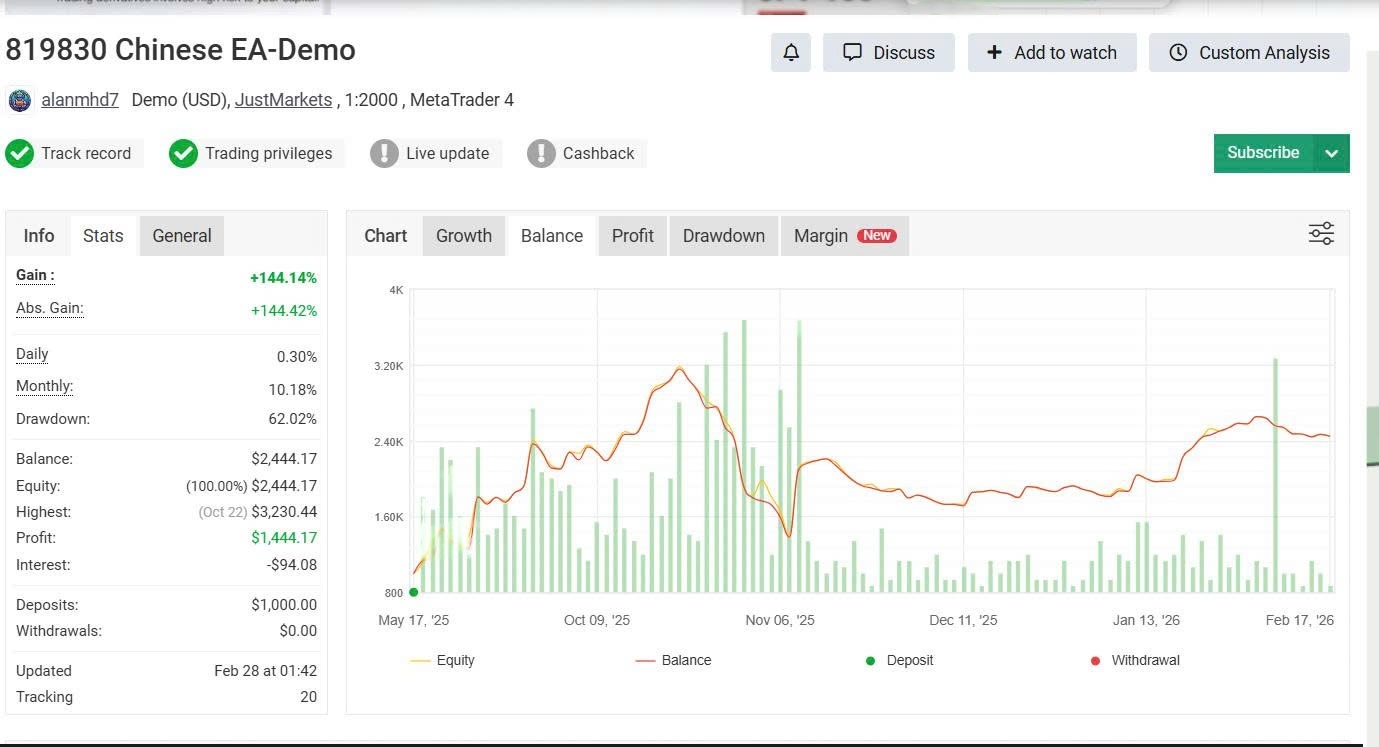Toggle Equity series in chart legend
1379x747 pixels.
(x=443, y=660)
